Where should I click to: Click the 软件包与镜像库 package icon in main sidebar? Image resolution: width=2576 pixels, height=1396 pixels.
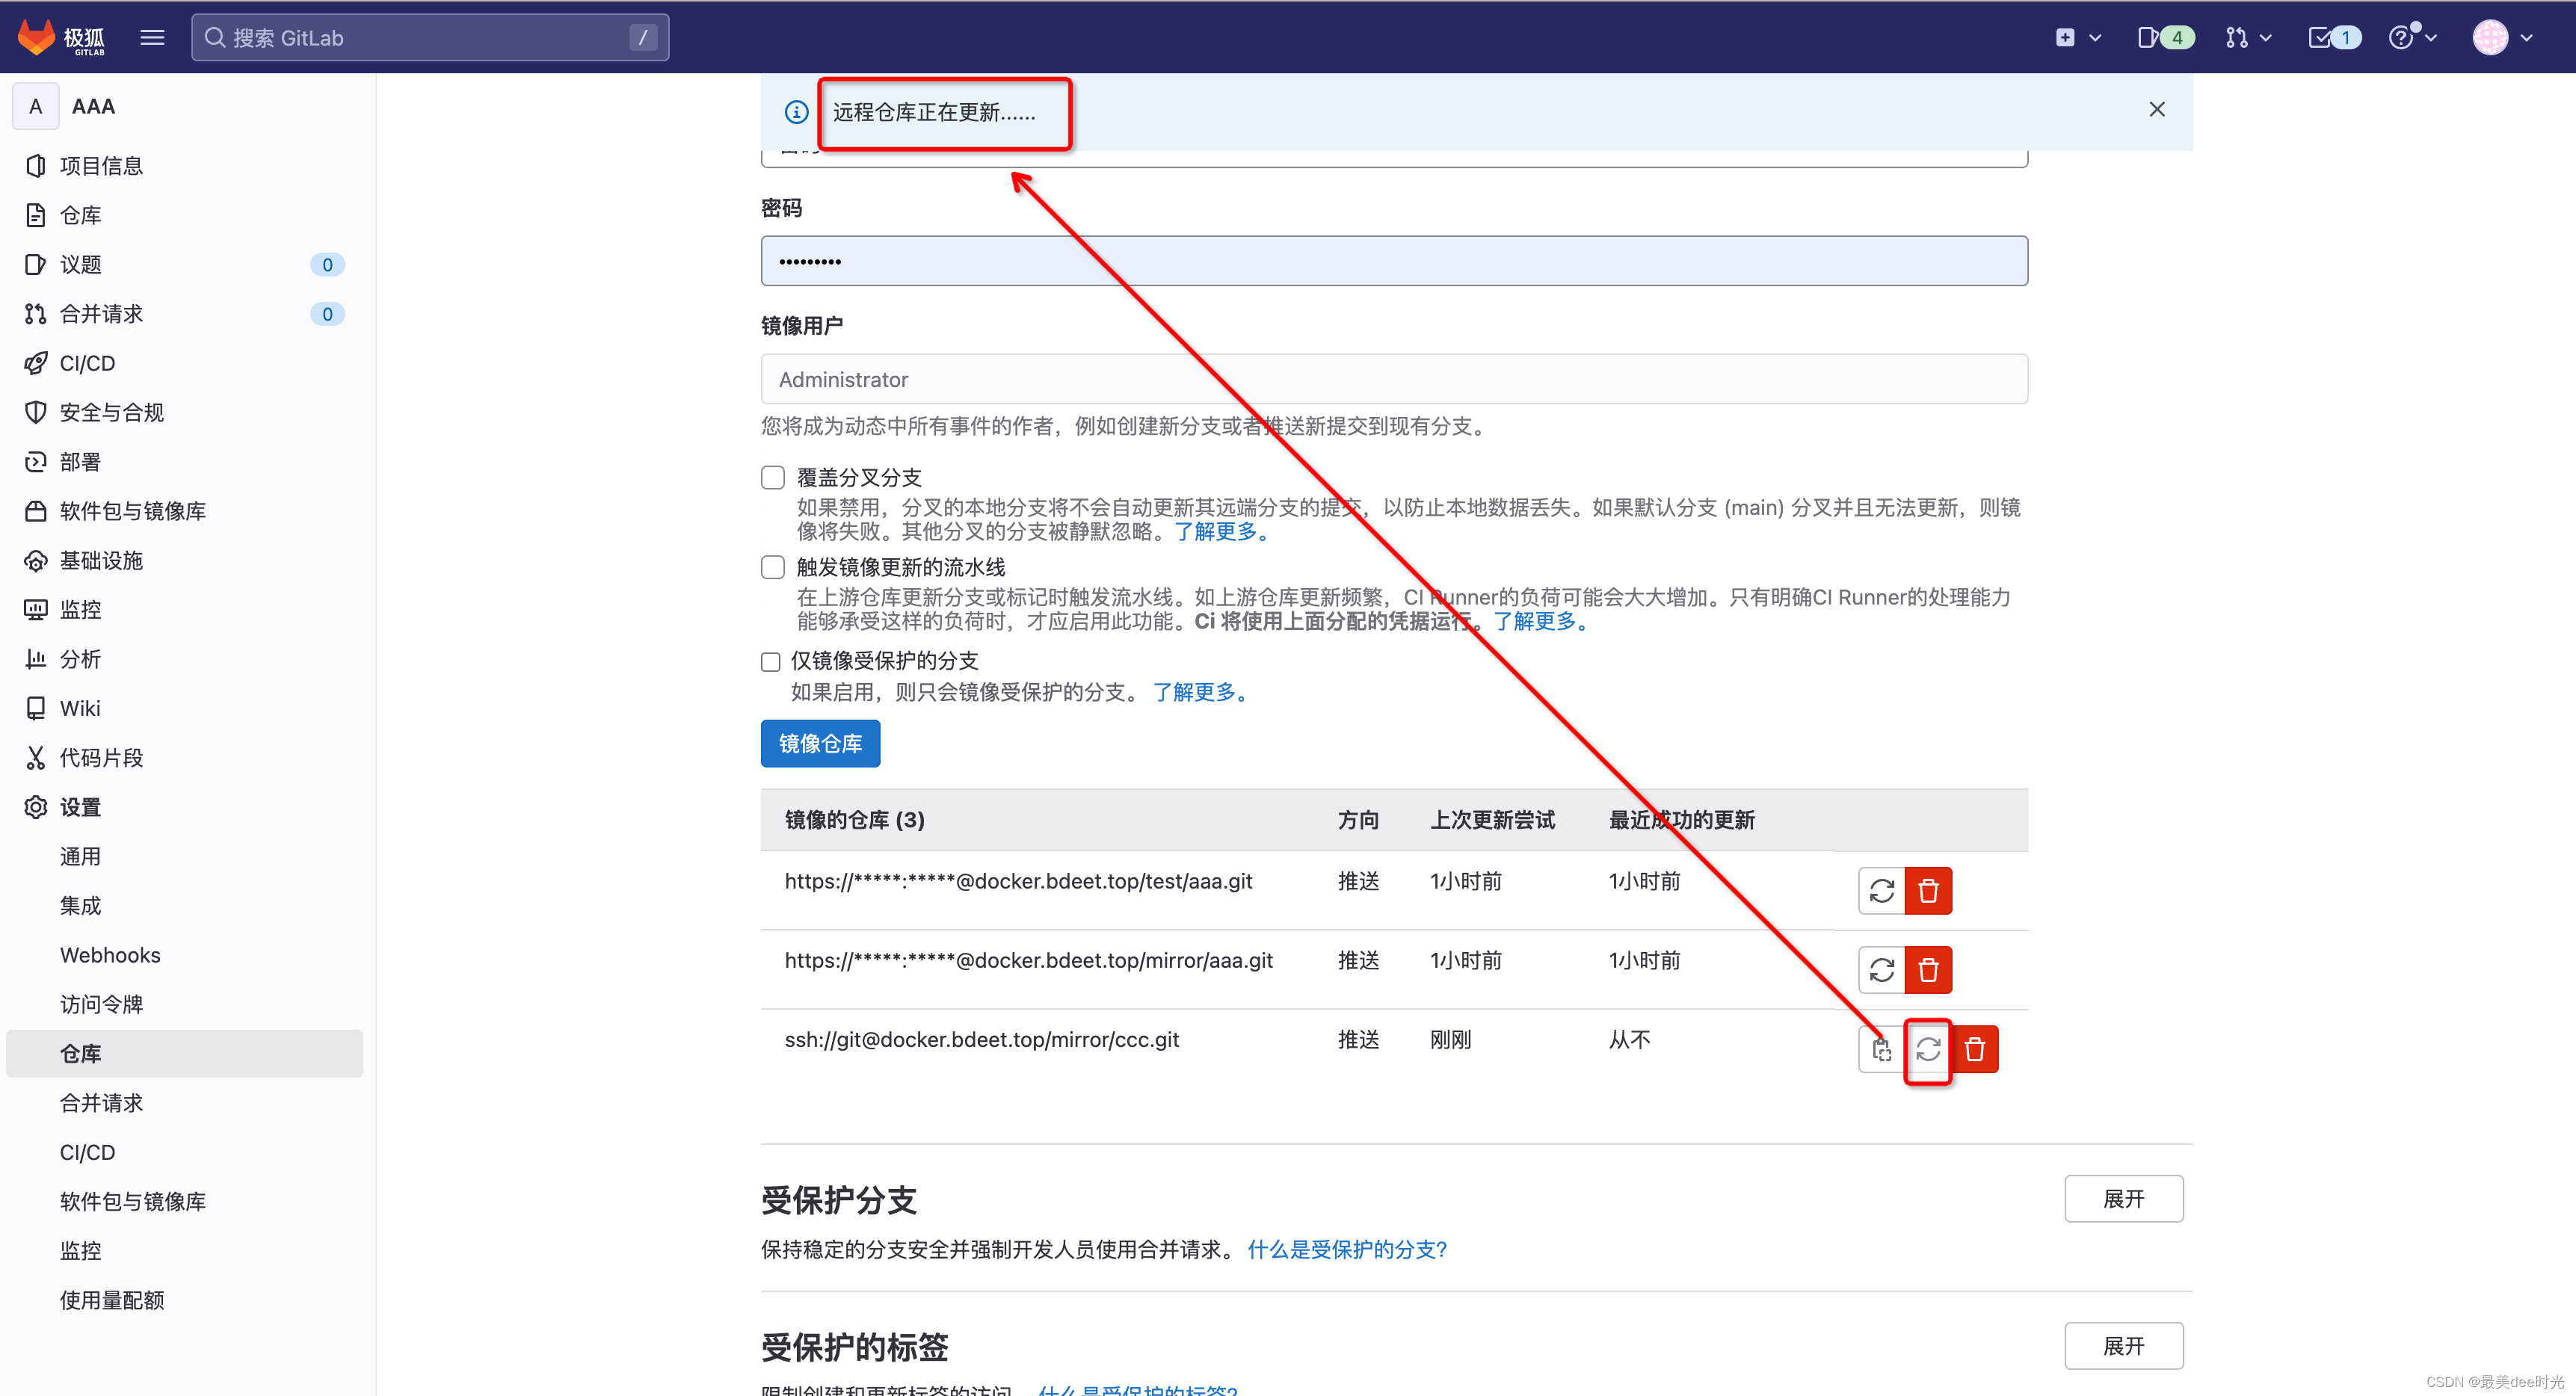pyautogui.click(x=36, y=511)
